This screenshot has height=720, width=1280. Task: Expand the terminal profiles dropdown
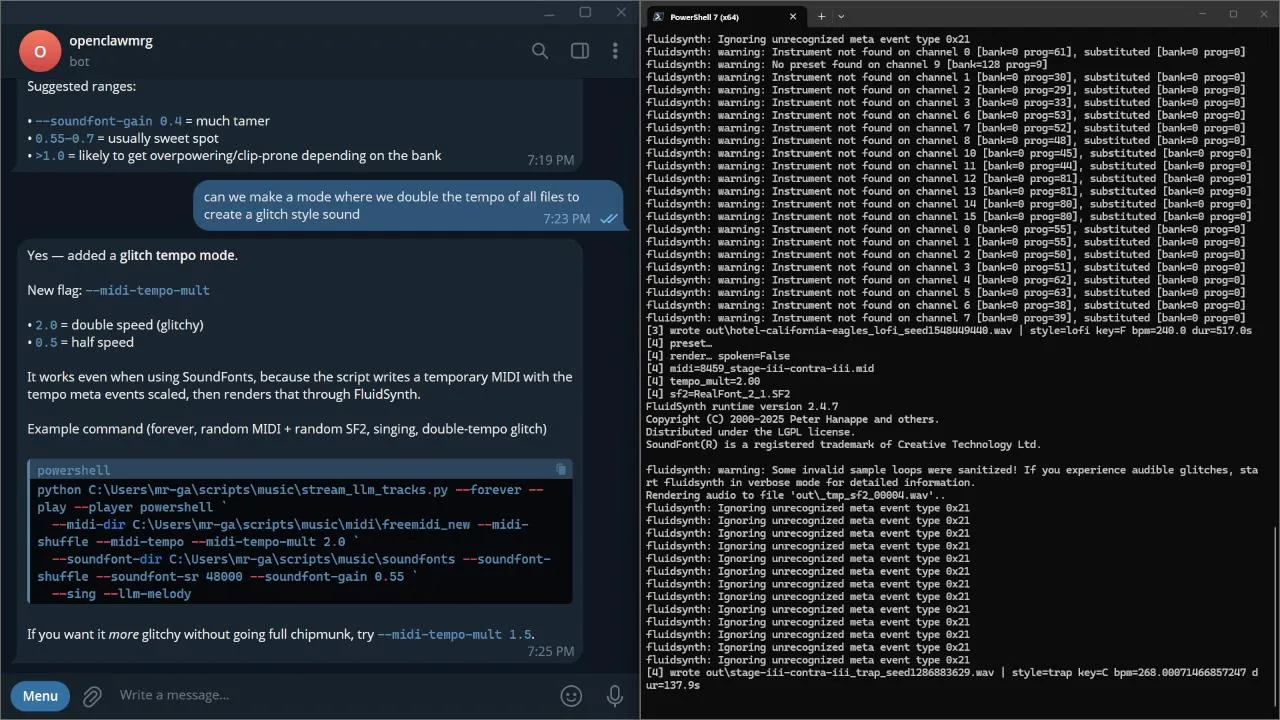point(841,16)
